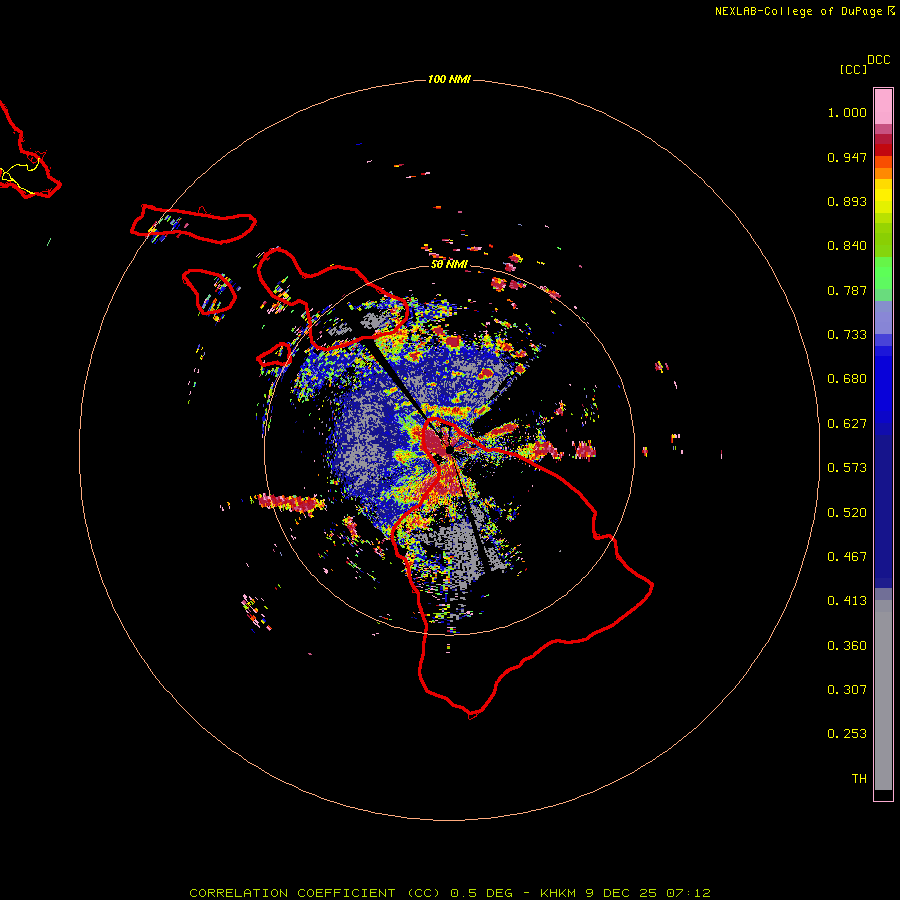
Task: Click the 0.467 legend value
Action: (x=847, y=557)
